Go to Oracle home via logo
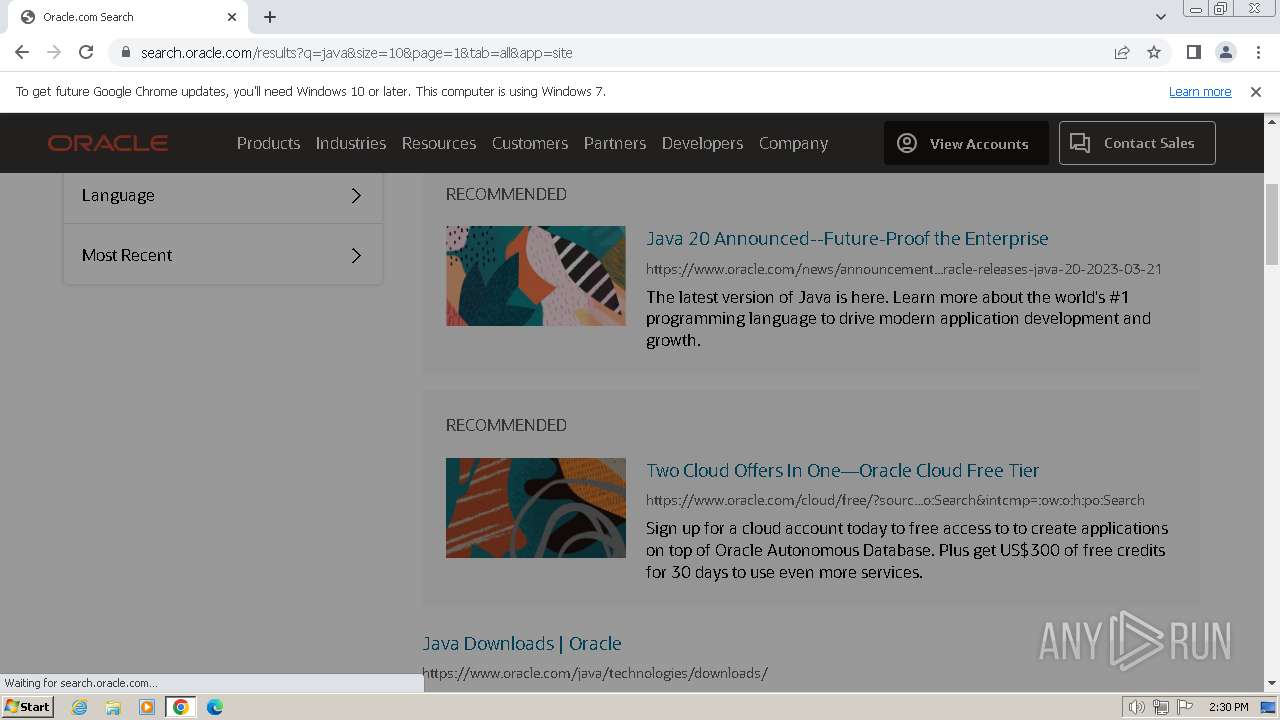The image size is (1280, 720). point(108,143)
